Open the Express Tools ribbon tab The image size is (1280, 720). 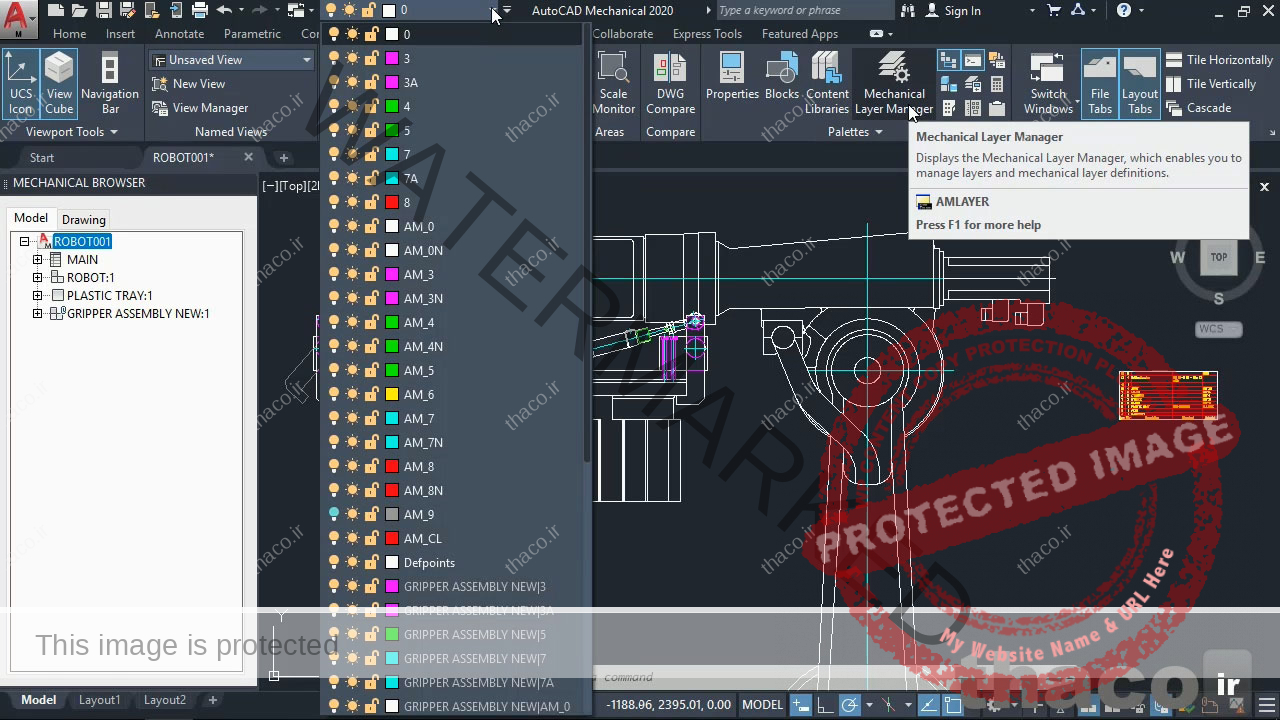pyautogui.click(x=707, y=34)
